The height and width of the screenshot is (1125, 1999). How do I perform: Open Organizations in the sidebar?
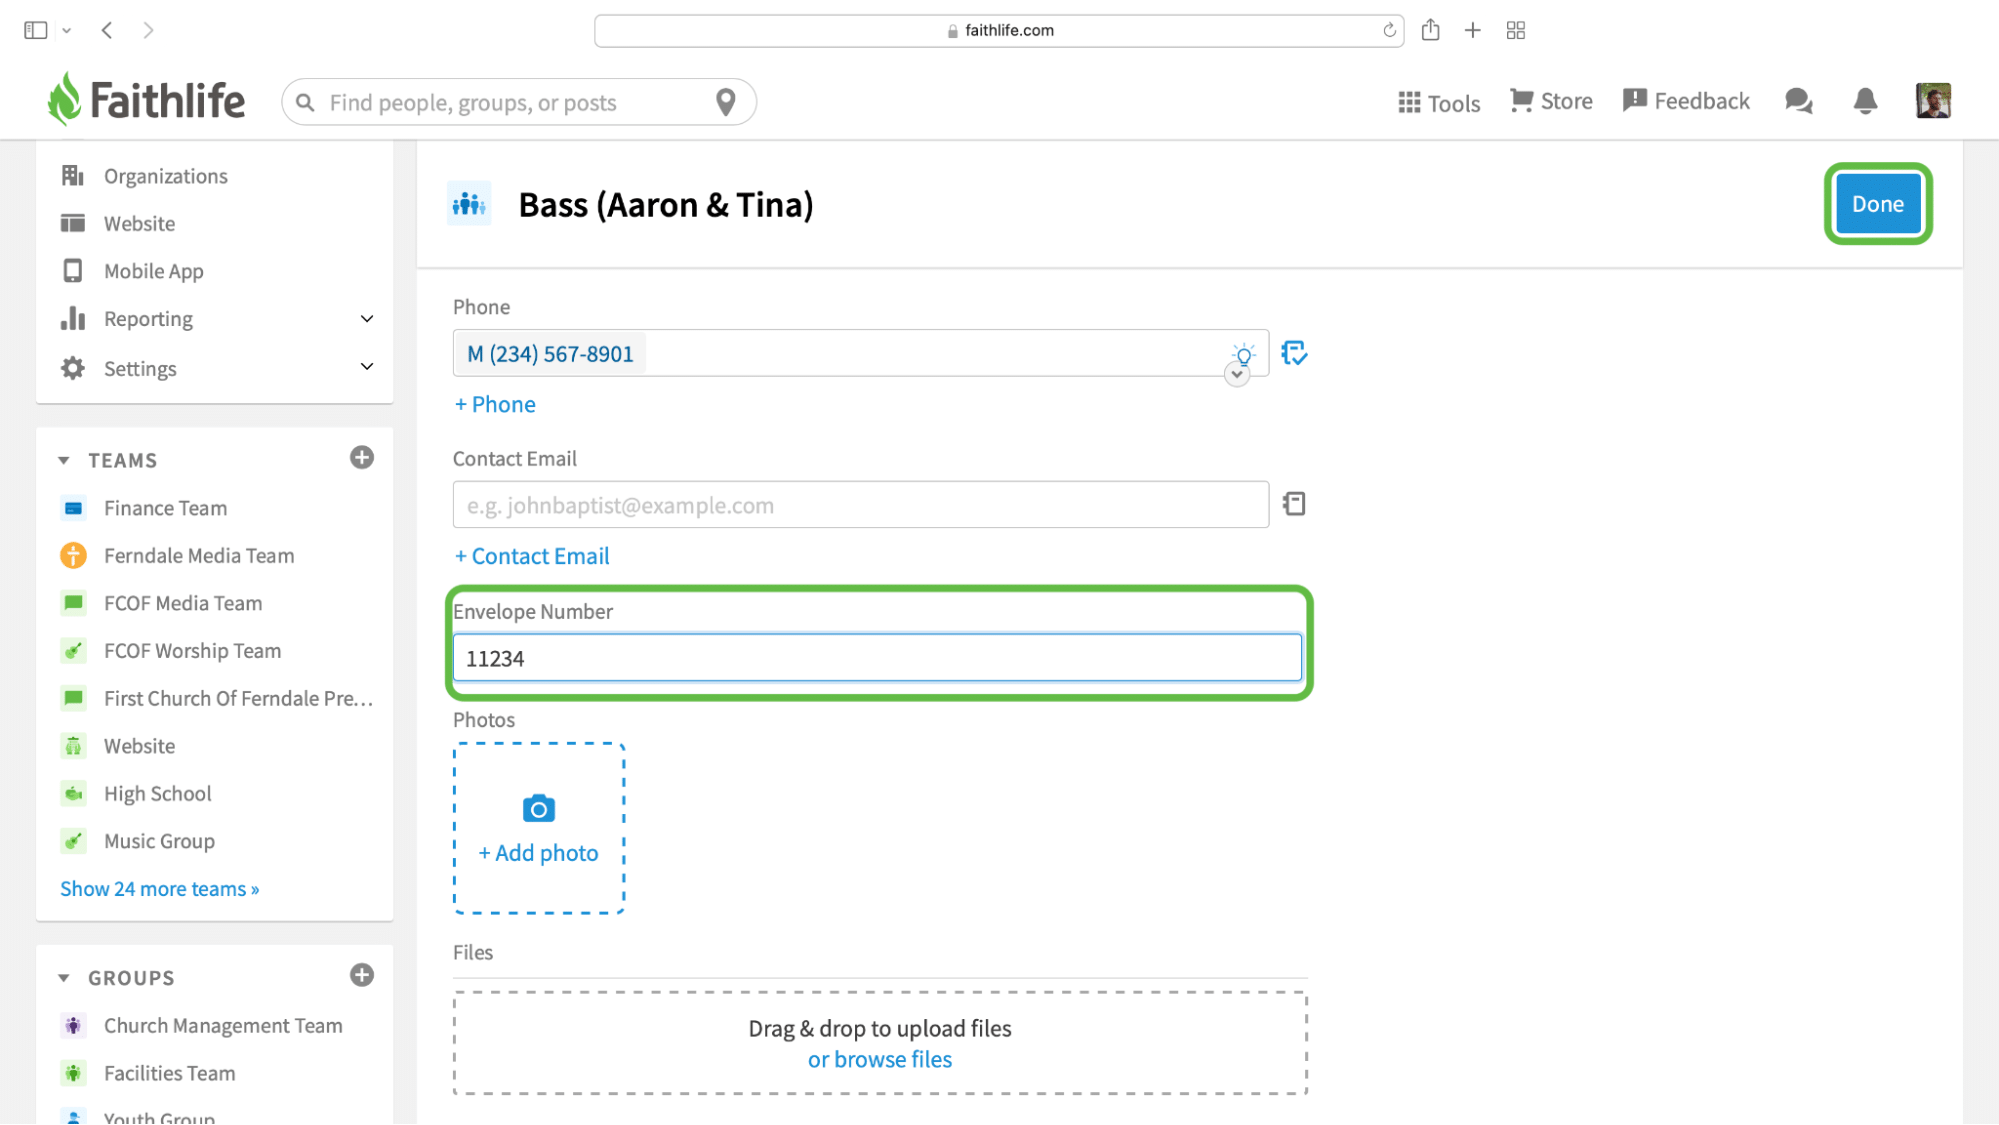click(x=166, y=176)
